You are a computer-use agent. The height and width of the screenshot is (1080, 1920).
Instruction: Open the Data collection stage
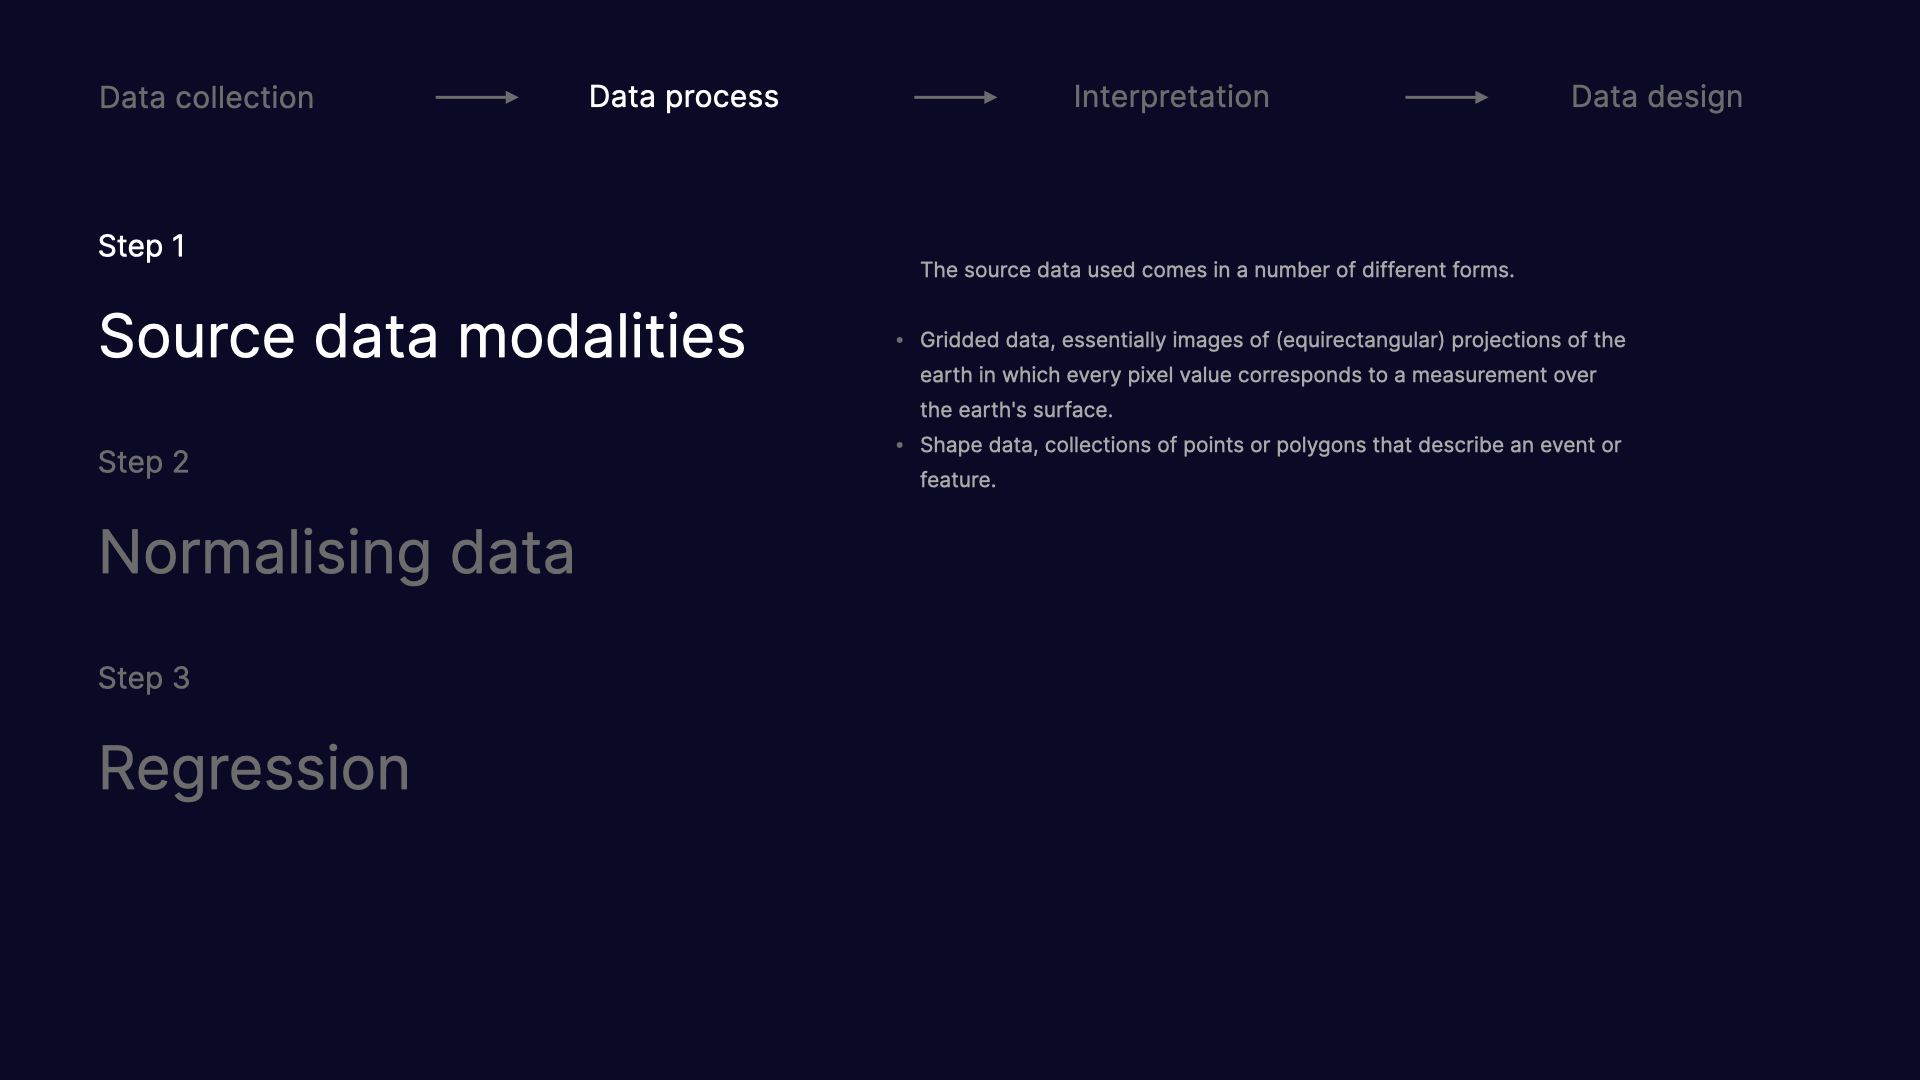(206, 97)
